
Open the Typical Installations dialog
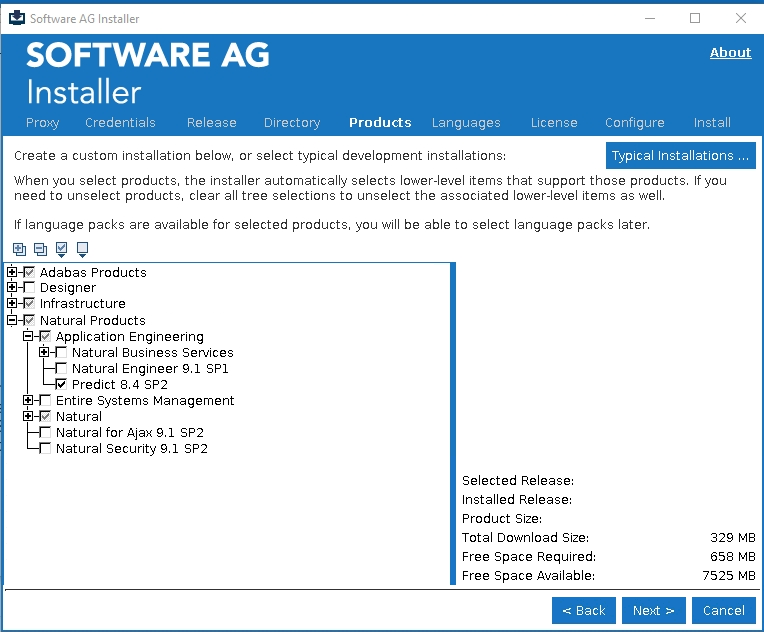(x=680, y=156)
